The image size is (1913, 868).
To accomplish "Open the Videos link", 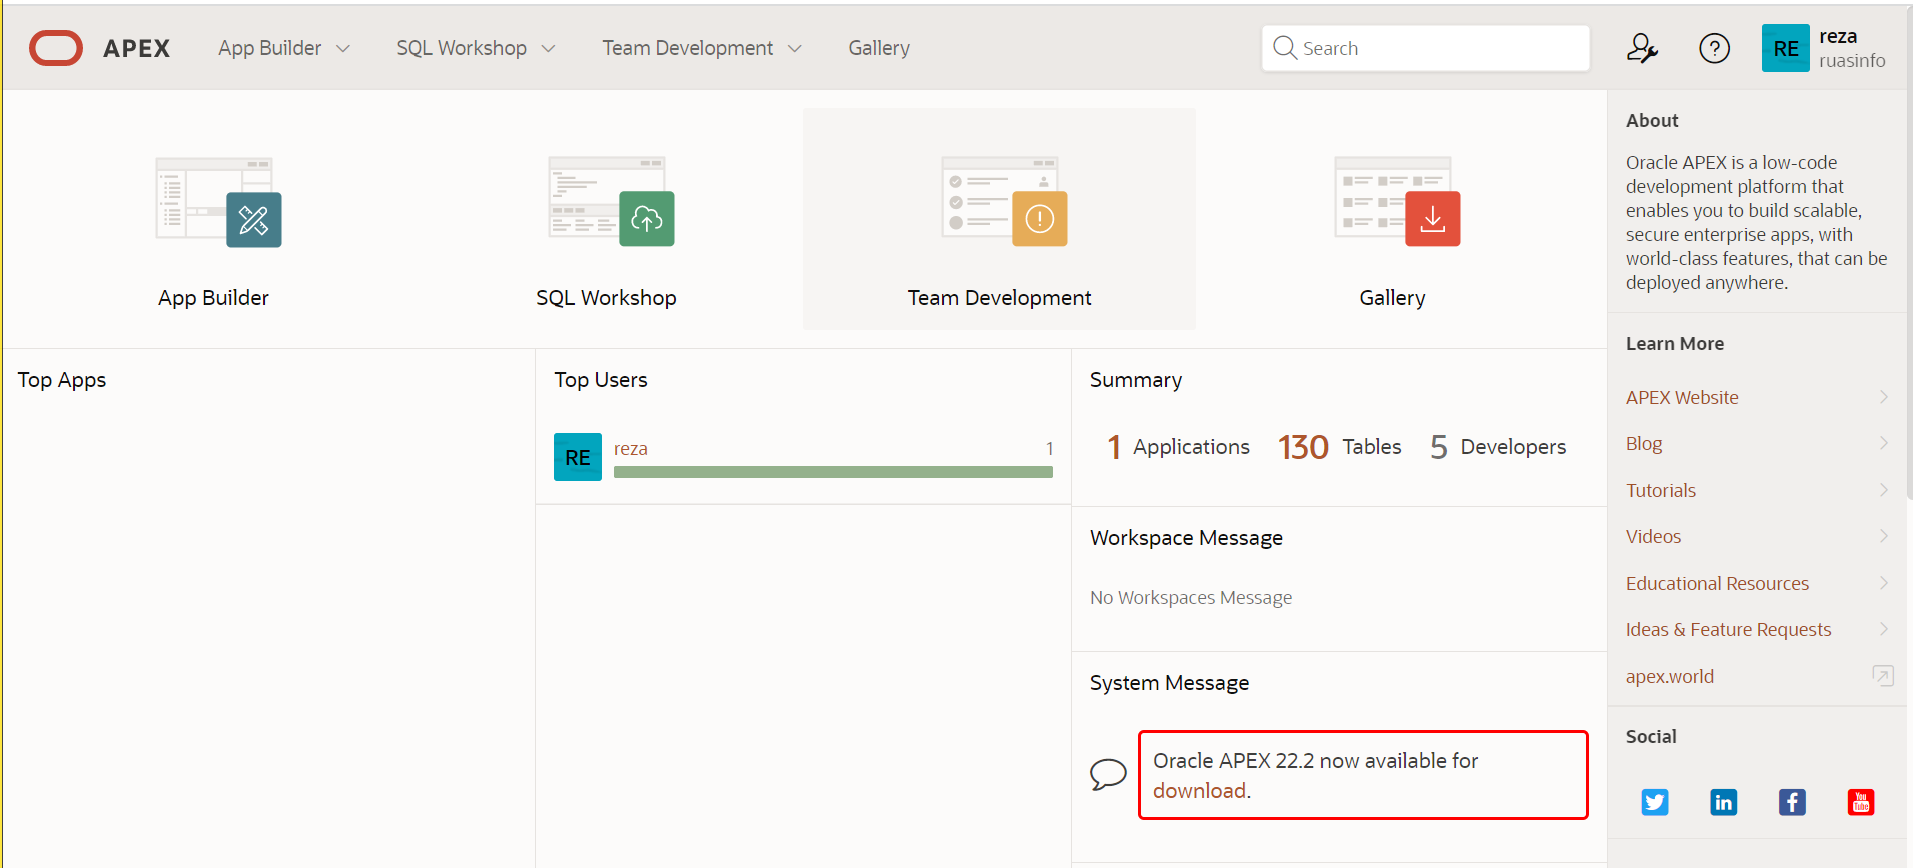I will (1653, 536).
